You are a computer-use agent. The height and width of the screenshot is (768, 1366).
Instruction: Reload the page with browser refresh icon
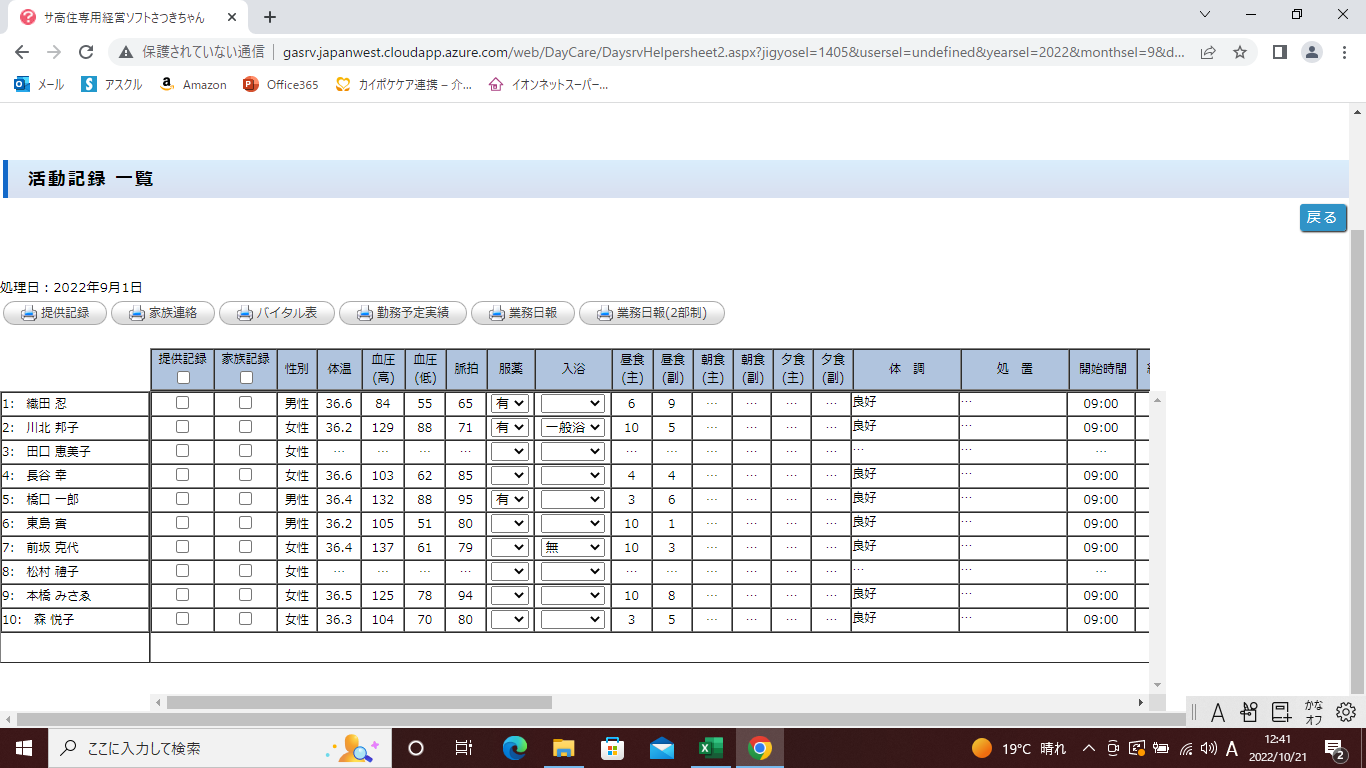point(86,52)
